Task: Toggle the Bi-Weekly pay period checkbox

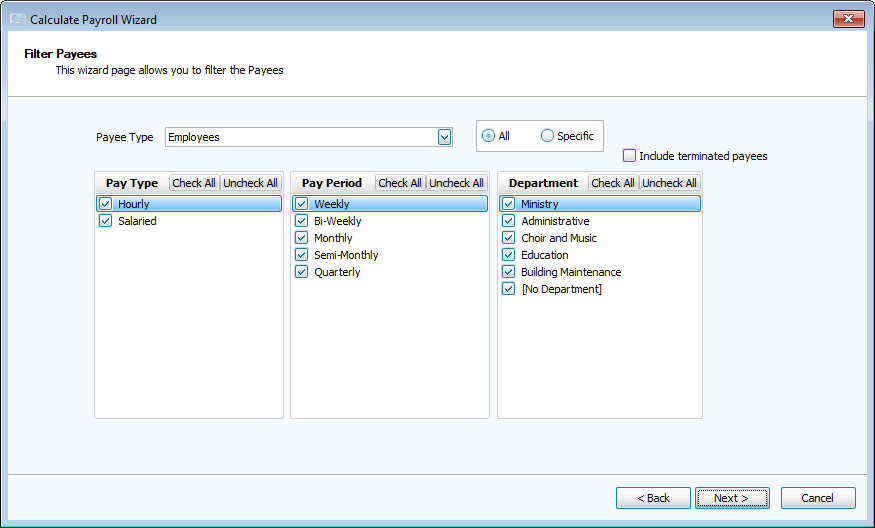Action: click(301, 221)
